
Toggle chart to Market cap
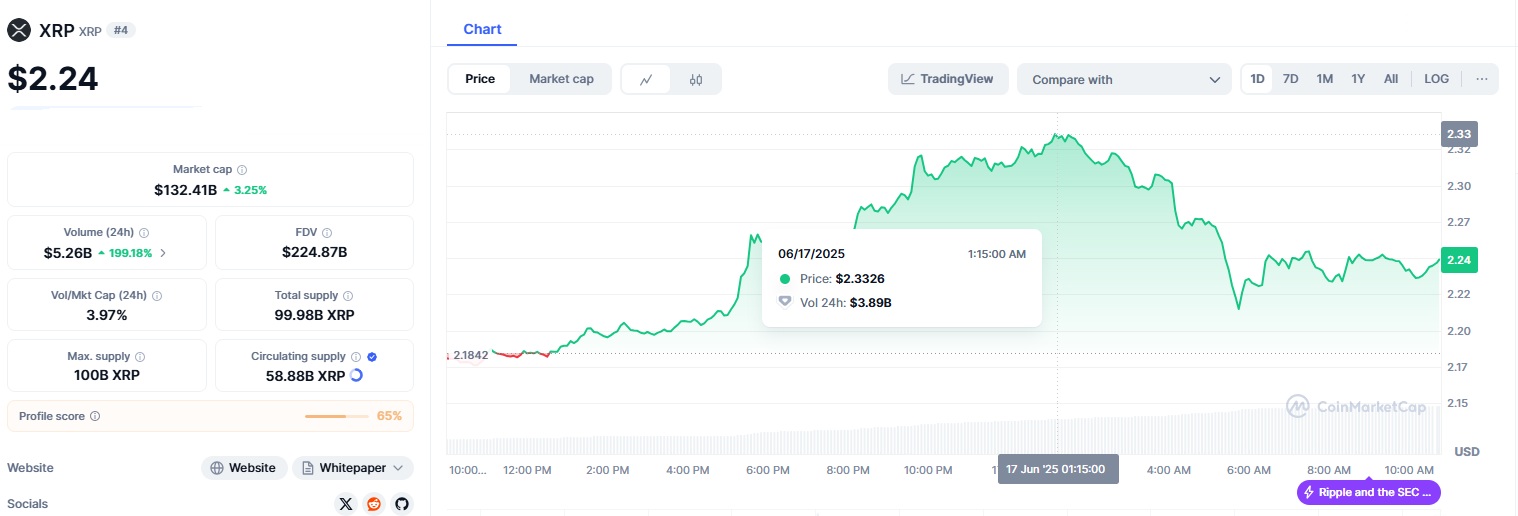(x=561, y=79)
